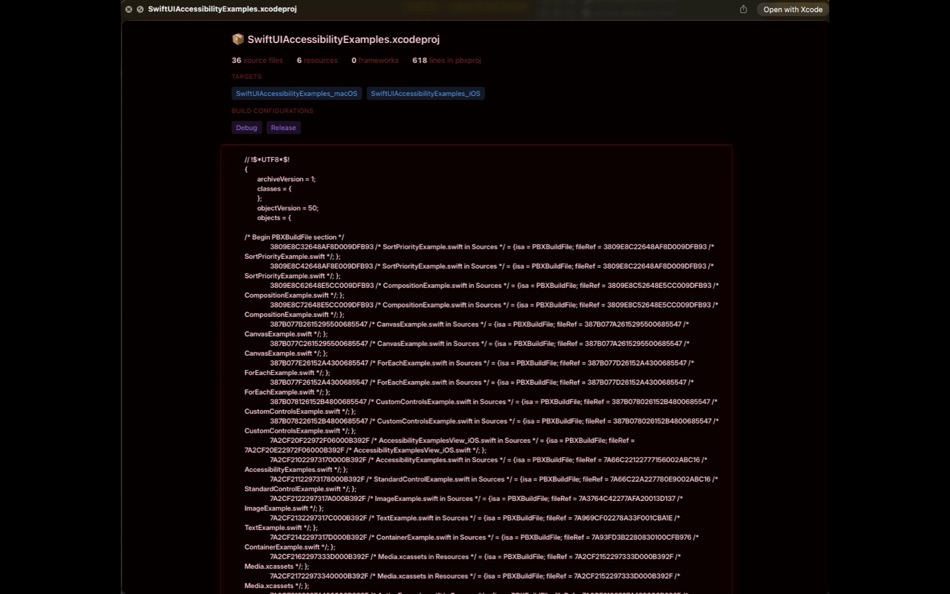Click the 'objectVersion = 50;' line
This screenshot has width=950, height=594.
(x=288, y=208)
